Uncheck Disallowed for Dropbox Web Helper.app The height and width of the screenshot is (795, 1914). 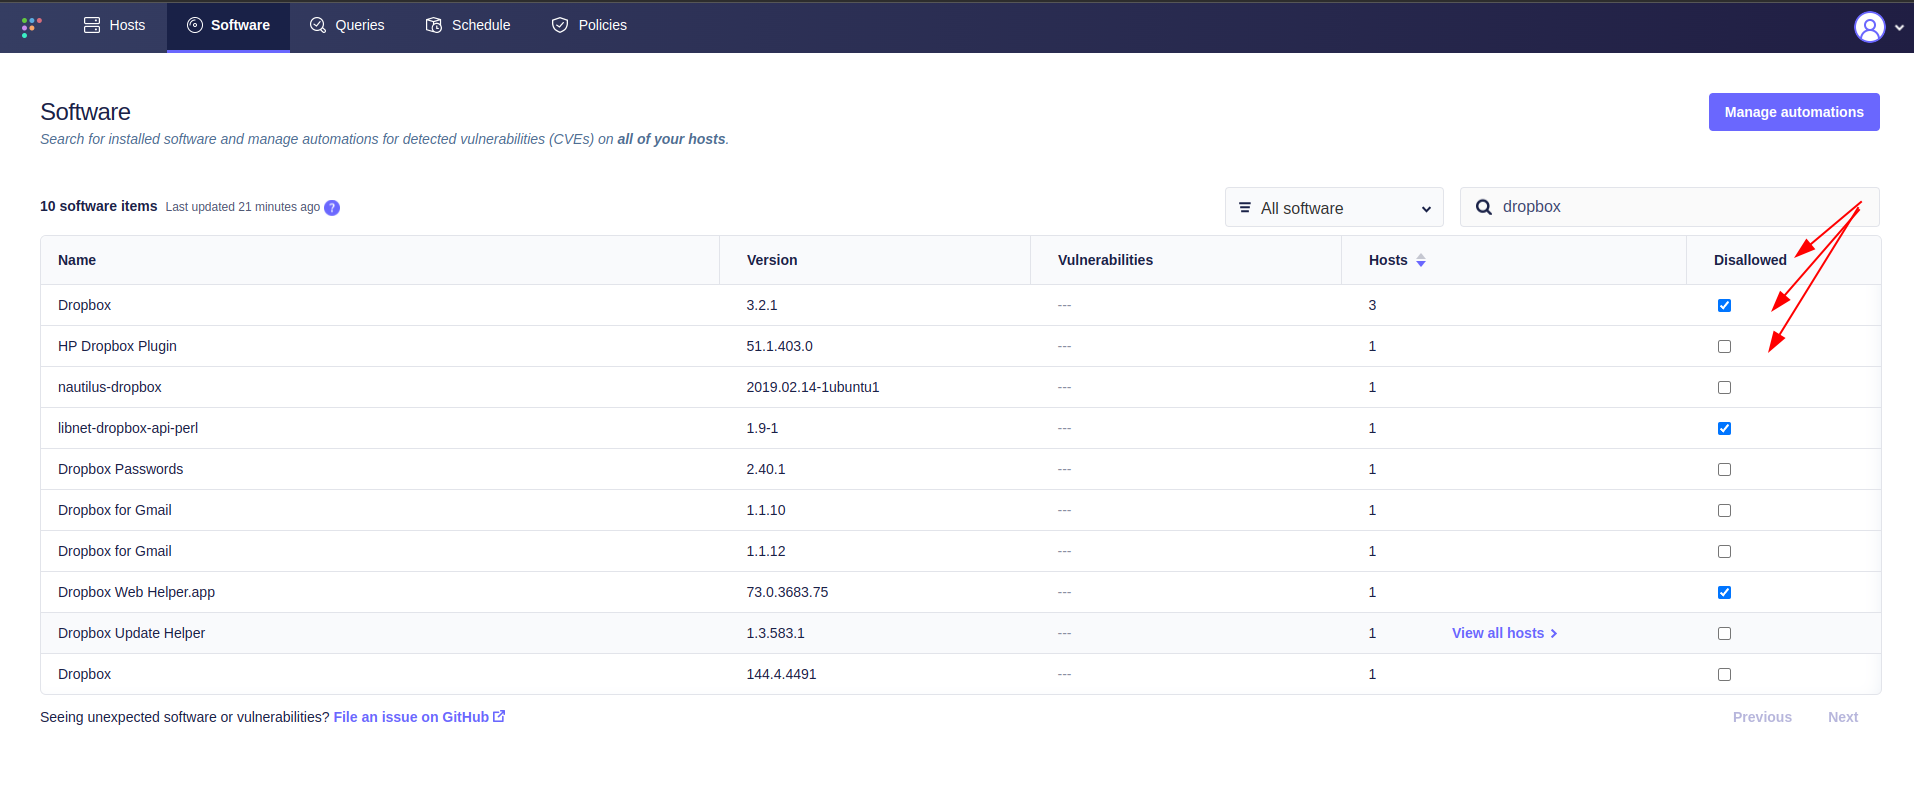[1724, 592]
